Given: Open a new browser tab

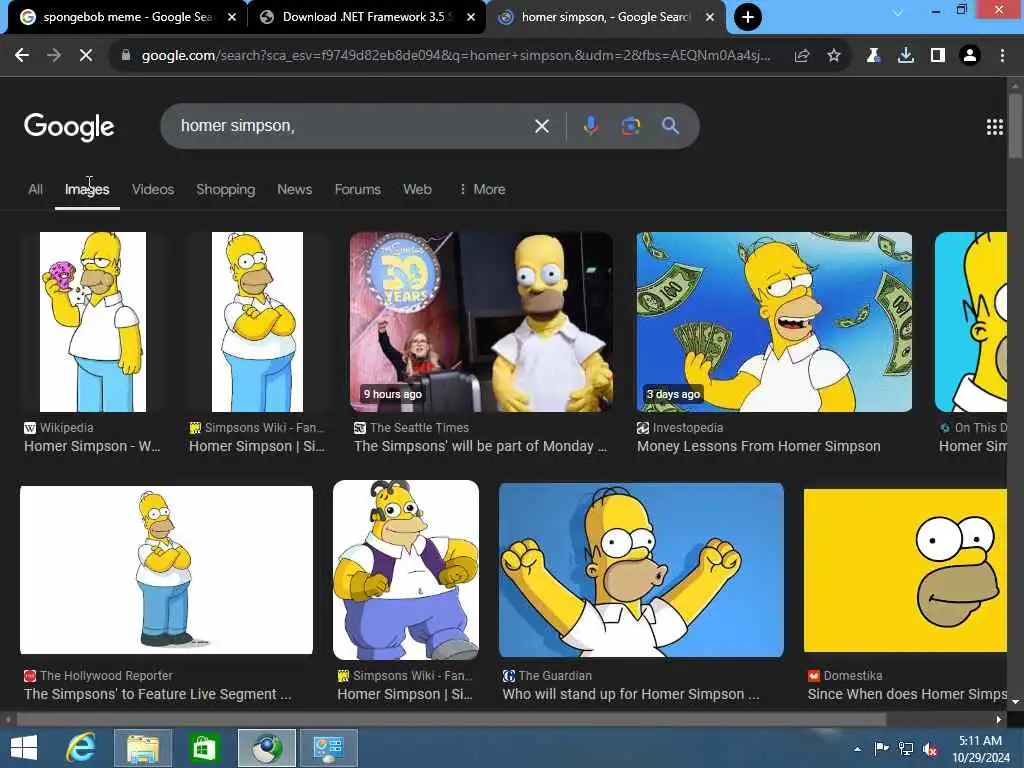Looking at the screenshot, I should [748, 17].
